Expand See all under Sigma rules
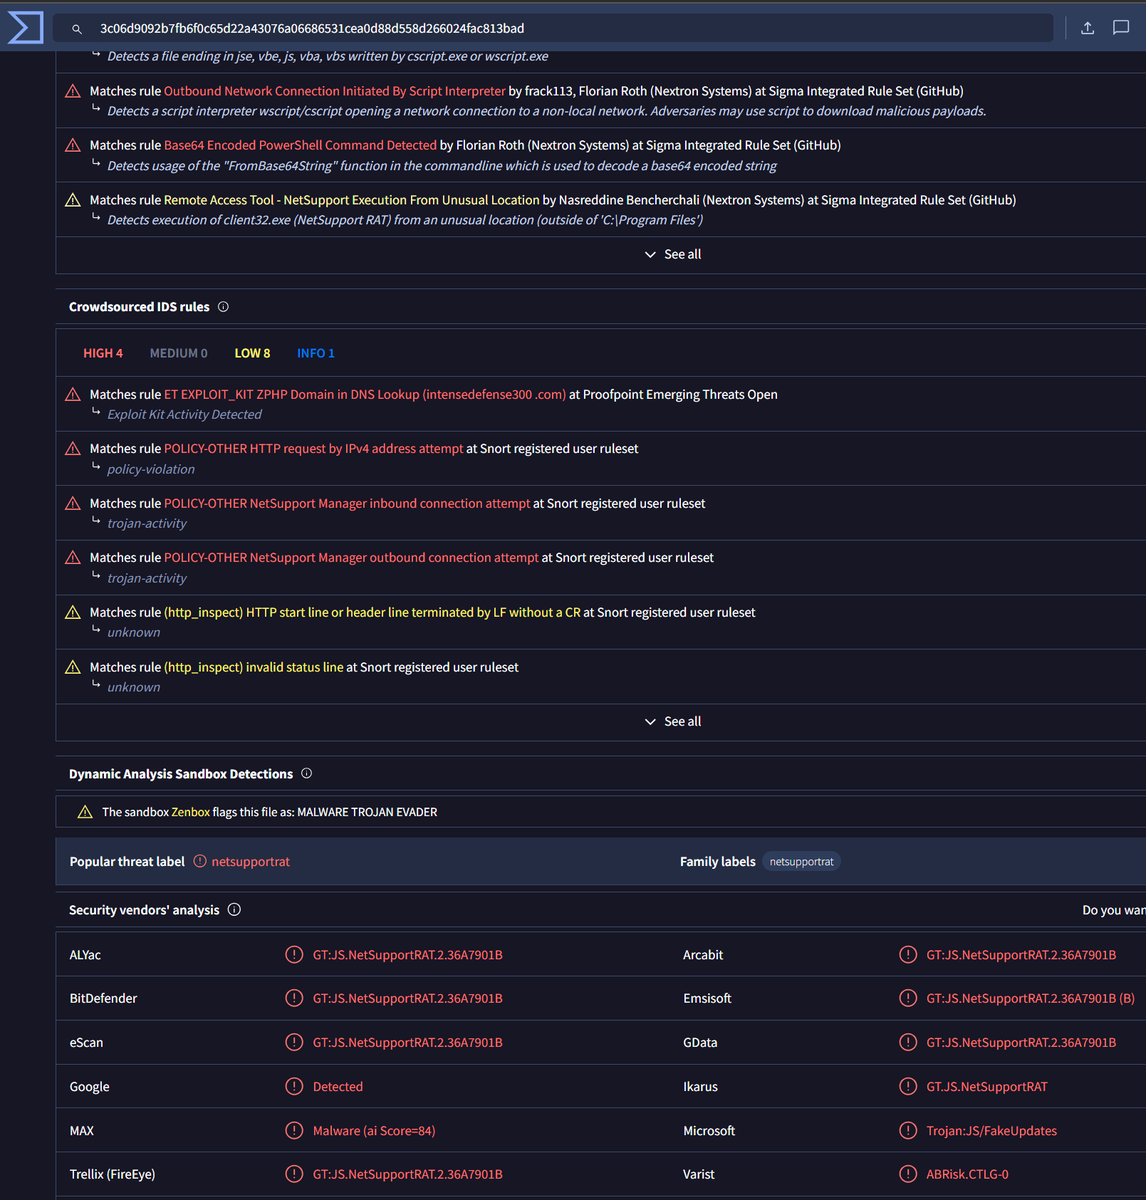 tap(673, 254)
